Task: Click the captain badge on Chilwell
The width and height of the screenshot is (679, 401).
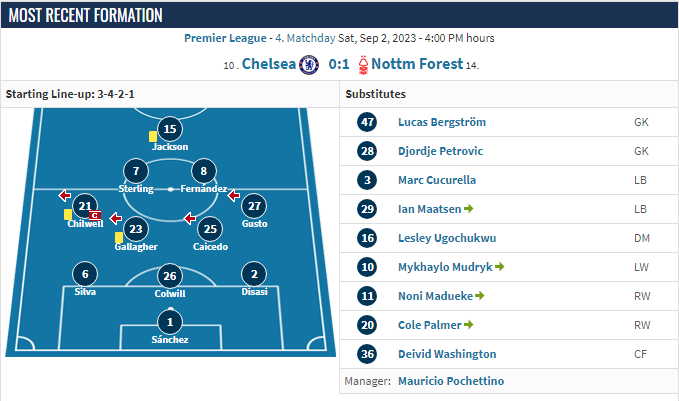Action: pyautogui.click(x=95, y=215)
